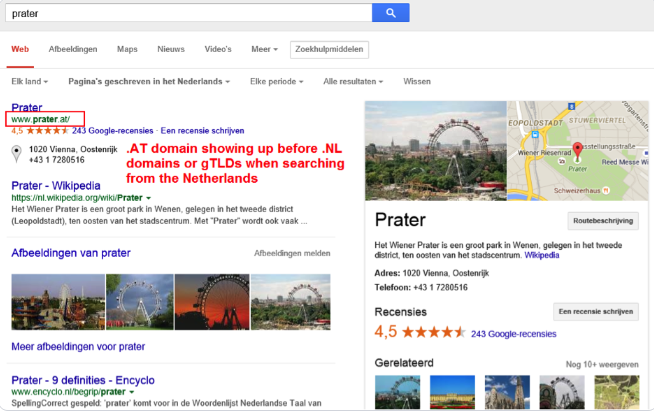Screen dimensions: 654x414
Task: Open the Maps tab
Action: pyautogui.click(x=127, y=49)
